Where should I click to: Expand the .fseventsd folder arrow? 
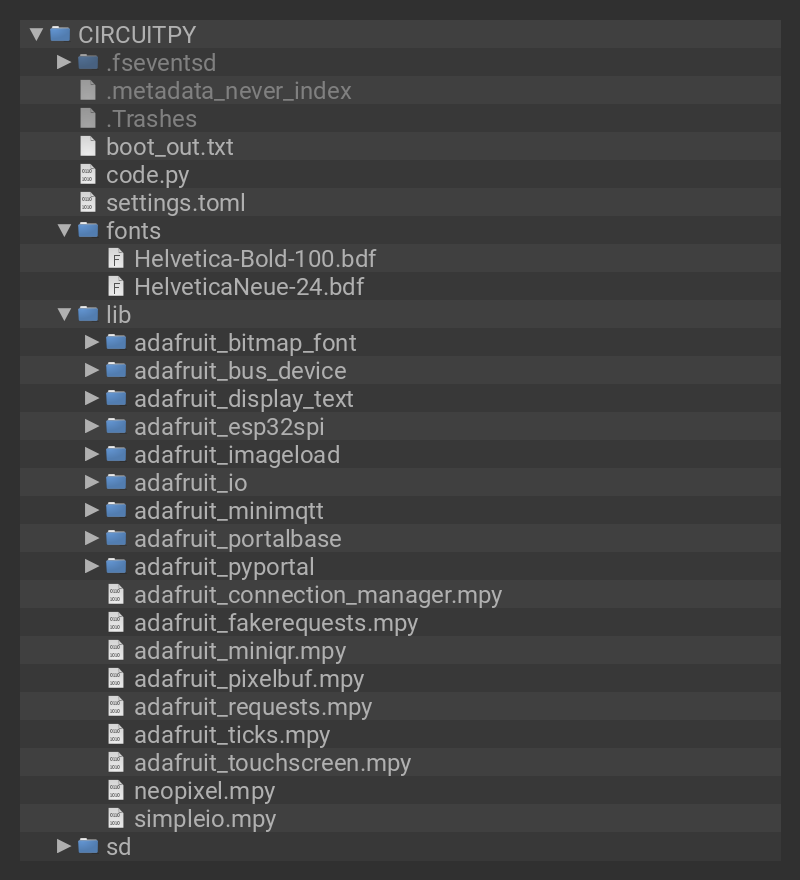(64, 62)
